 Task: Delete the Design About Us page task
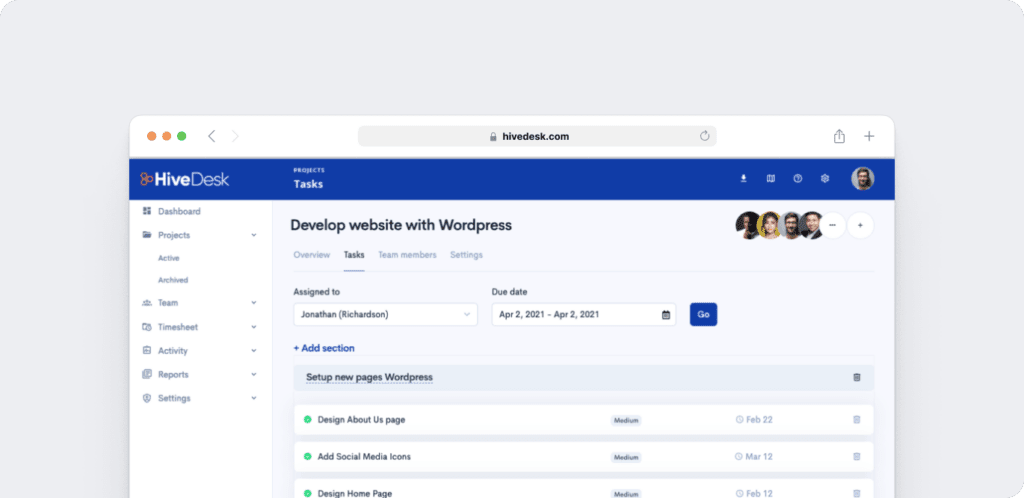click(x=856, y=420)
